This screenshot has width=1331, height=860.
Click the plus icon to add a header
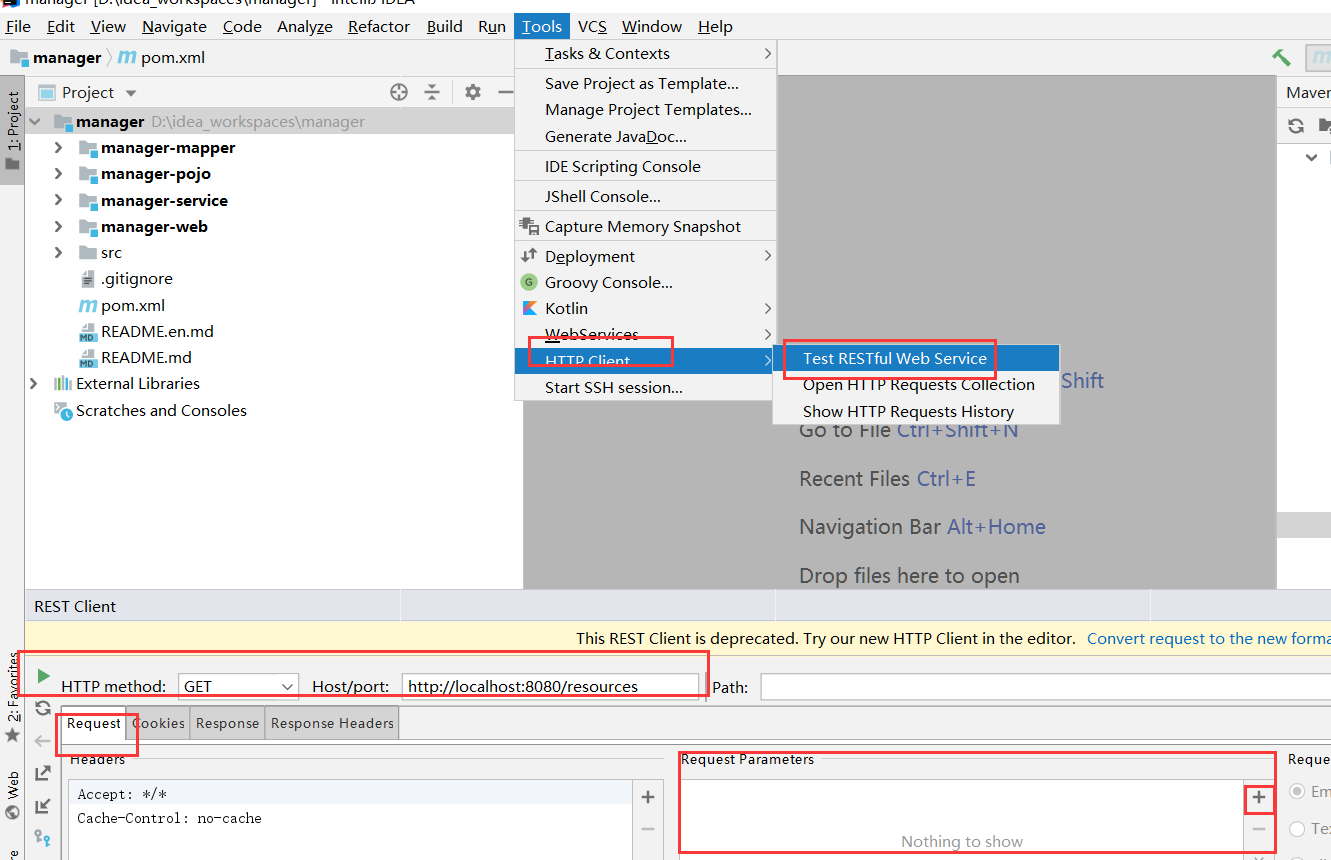pyautogui.click(x=648, y=797)
